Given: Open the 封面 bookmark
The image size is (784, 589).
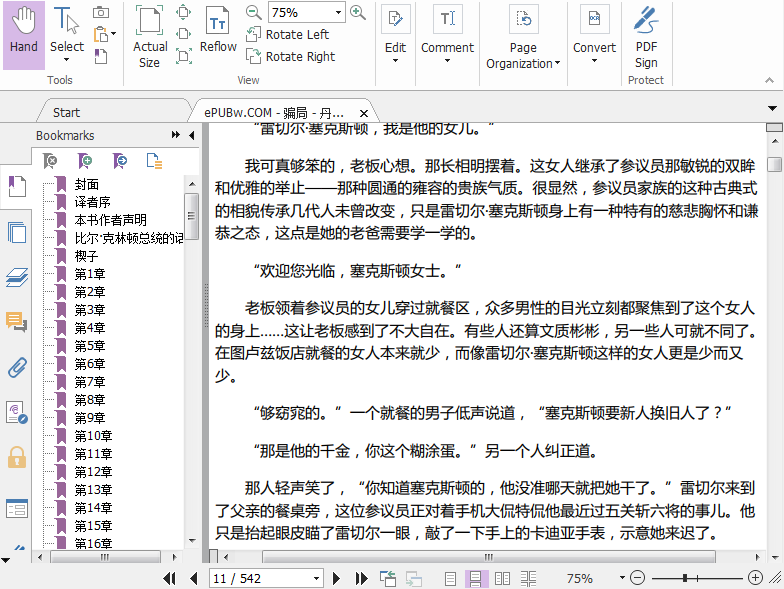Looking at the screenshot, I should (86, 184).
